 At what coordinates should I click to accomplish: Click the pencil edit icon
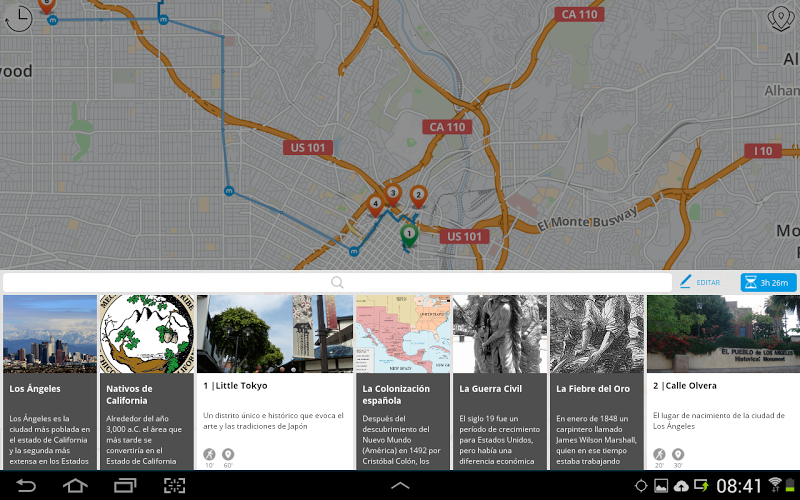click(685, 281)
